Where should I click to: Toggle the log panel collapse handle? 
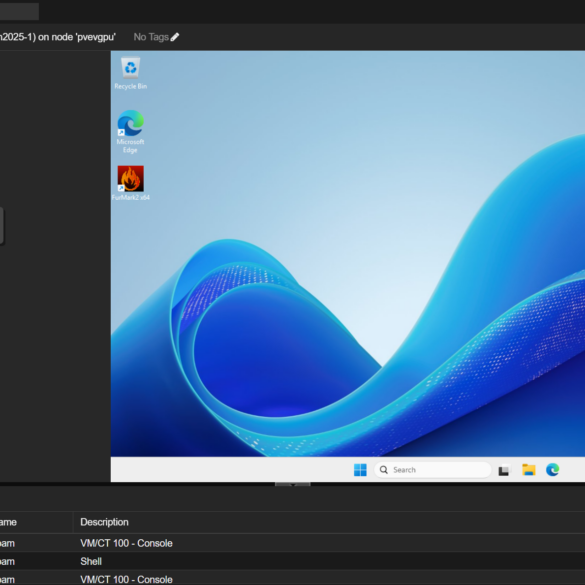(292, 484)
